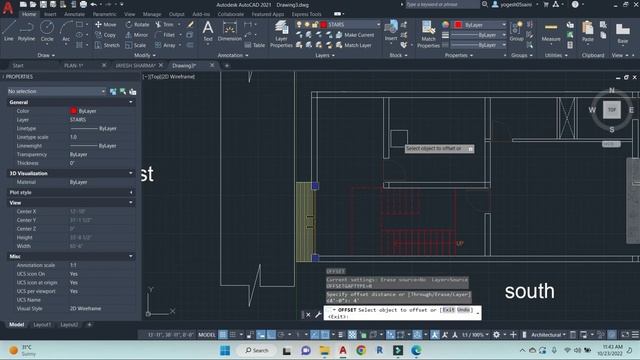Expand the Modify panel dropdown

pos(144,55)
